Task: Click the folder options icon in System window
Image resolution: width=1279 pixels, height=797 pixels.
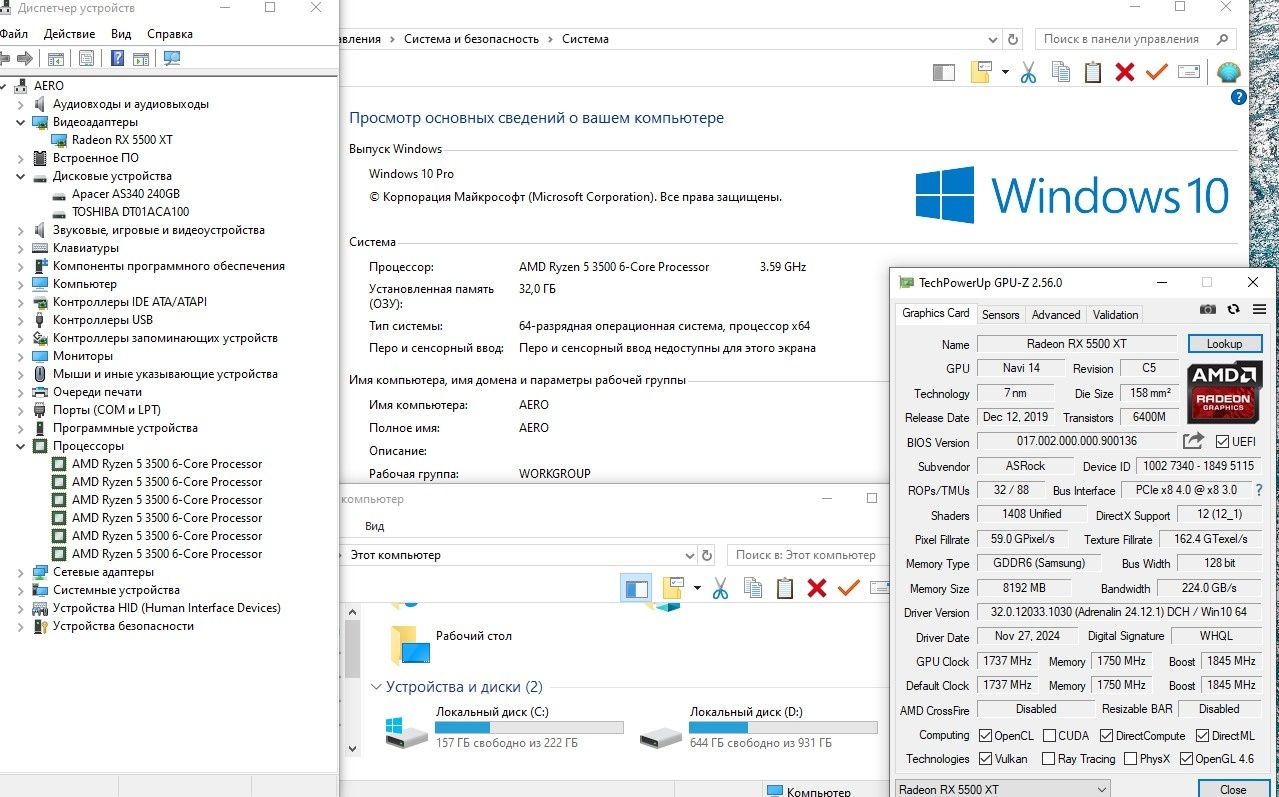Action: click(x=981, y=72)
